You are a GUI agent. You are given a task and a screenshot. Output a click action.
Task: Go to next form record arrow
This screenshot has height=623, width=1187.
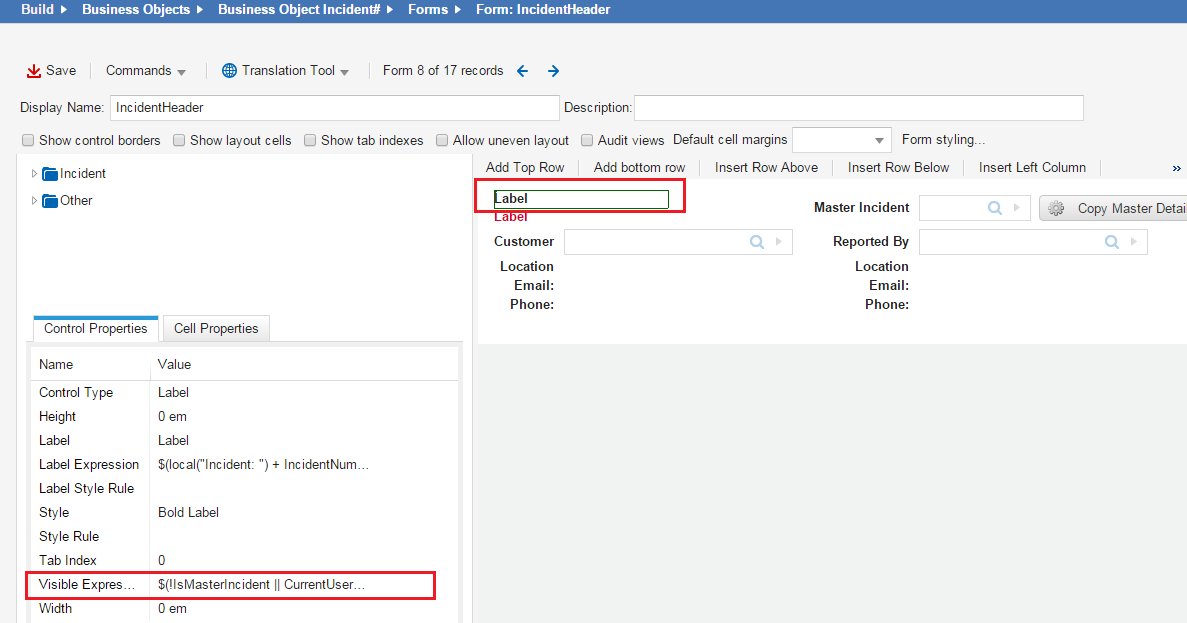pos(553,71)
